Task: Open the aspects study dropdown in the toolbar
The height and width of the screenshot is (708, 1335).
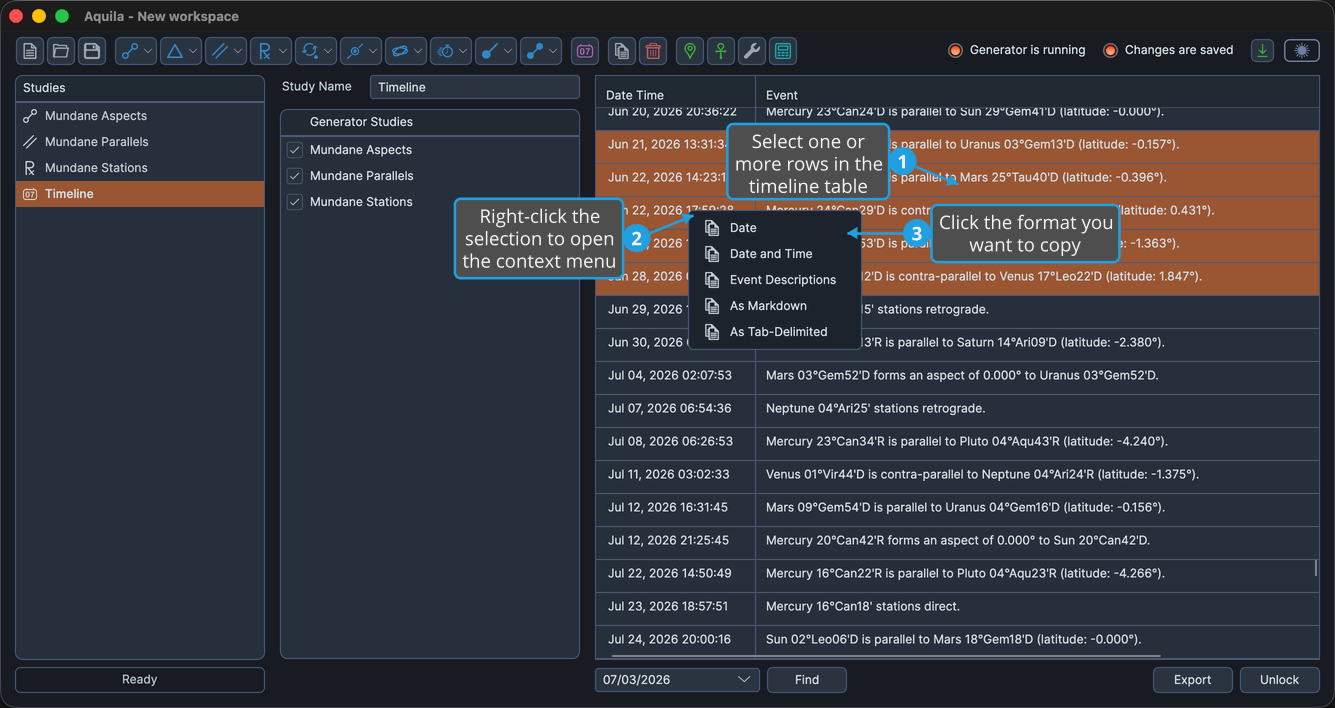Action: (x=136, y=51)
